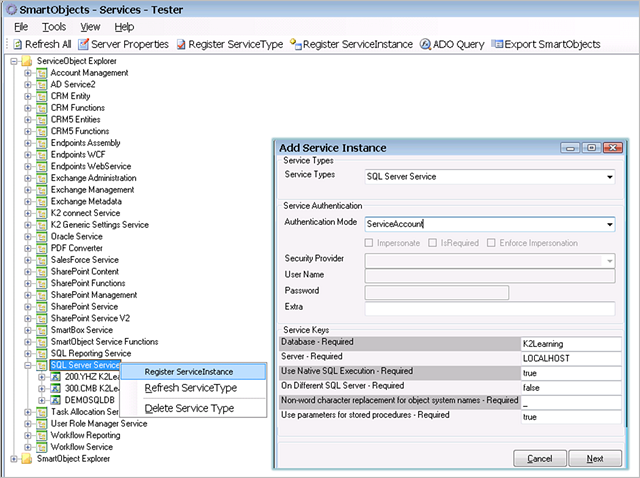Image resolution: width=640 pixels, height=478 pixels.
Task: Edit the Use Native SQL Execution value
Action: pos(571,373)
